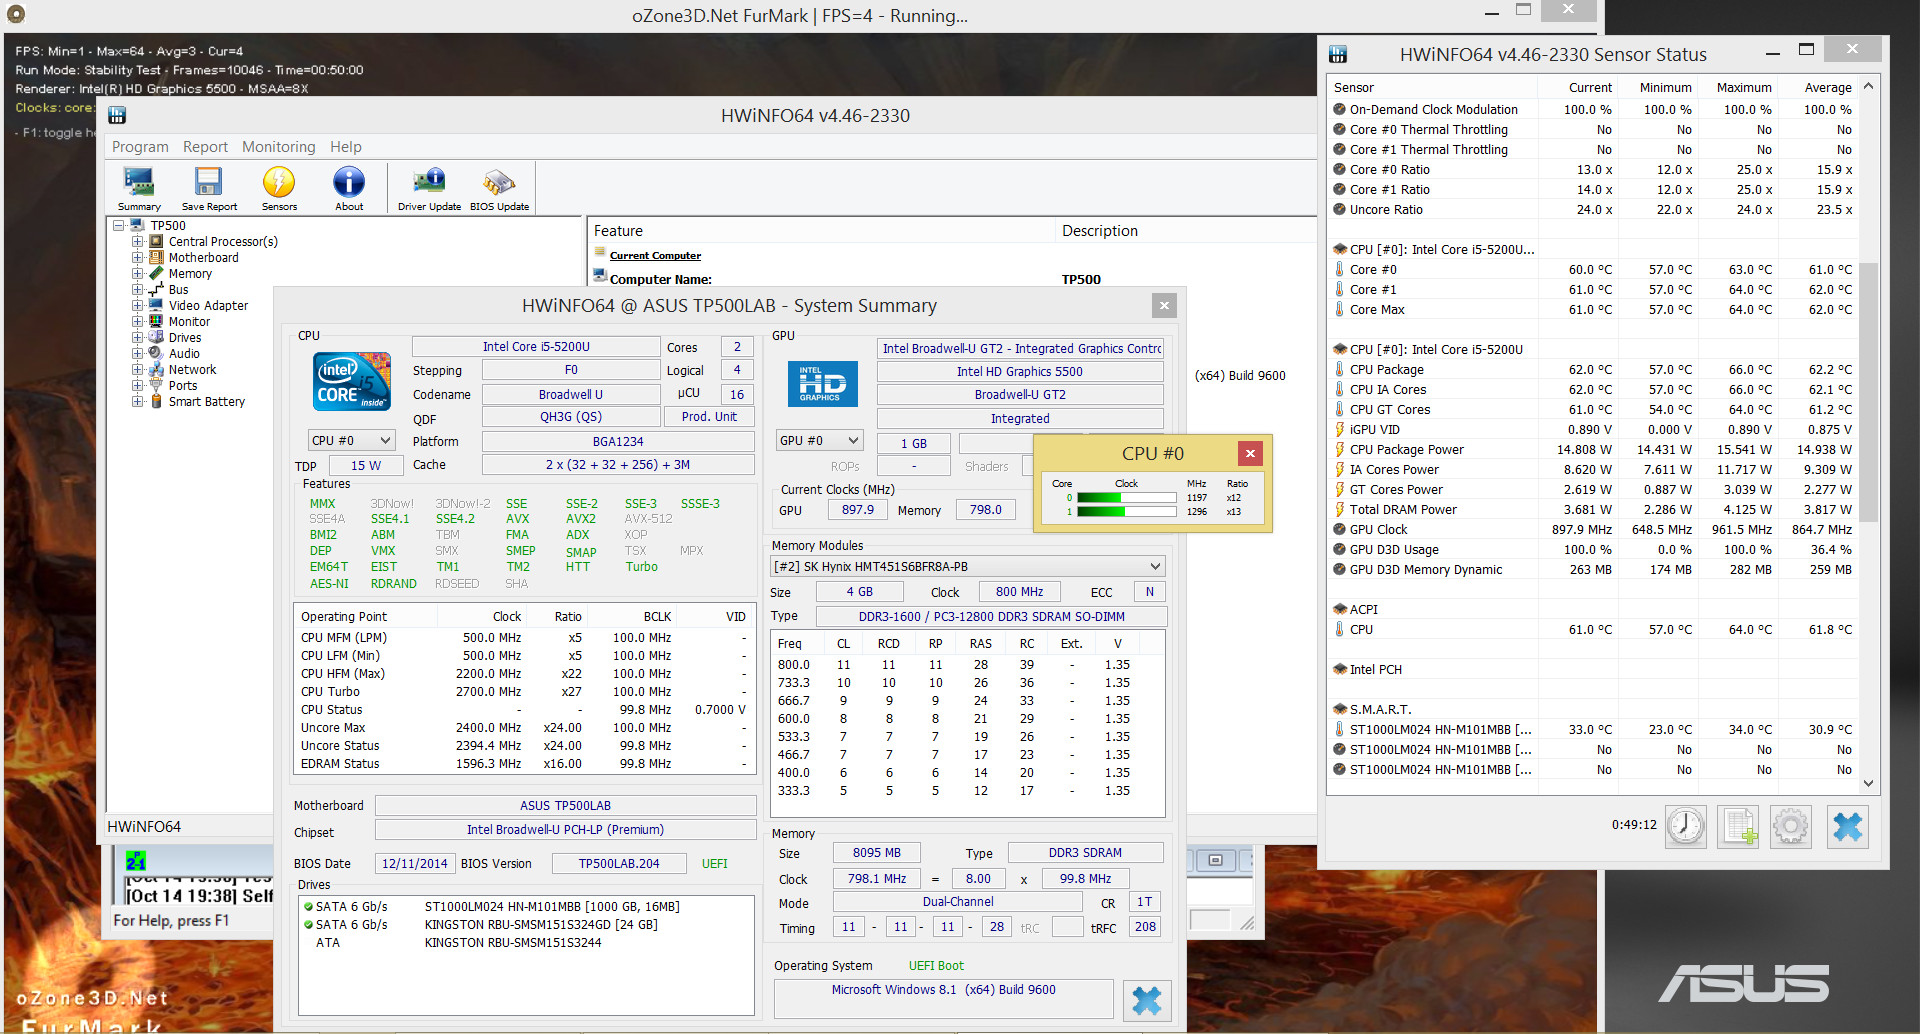Close the sensor window using blue X icon
Image resolution: width=1920 pixels, height=1034 pixels.
point(1847,827)
